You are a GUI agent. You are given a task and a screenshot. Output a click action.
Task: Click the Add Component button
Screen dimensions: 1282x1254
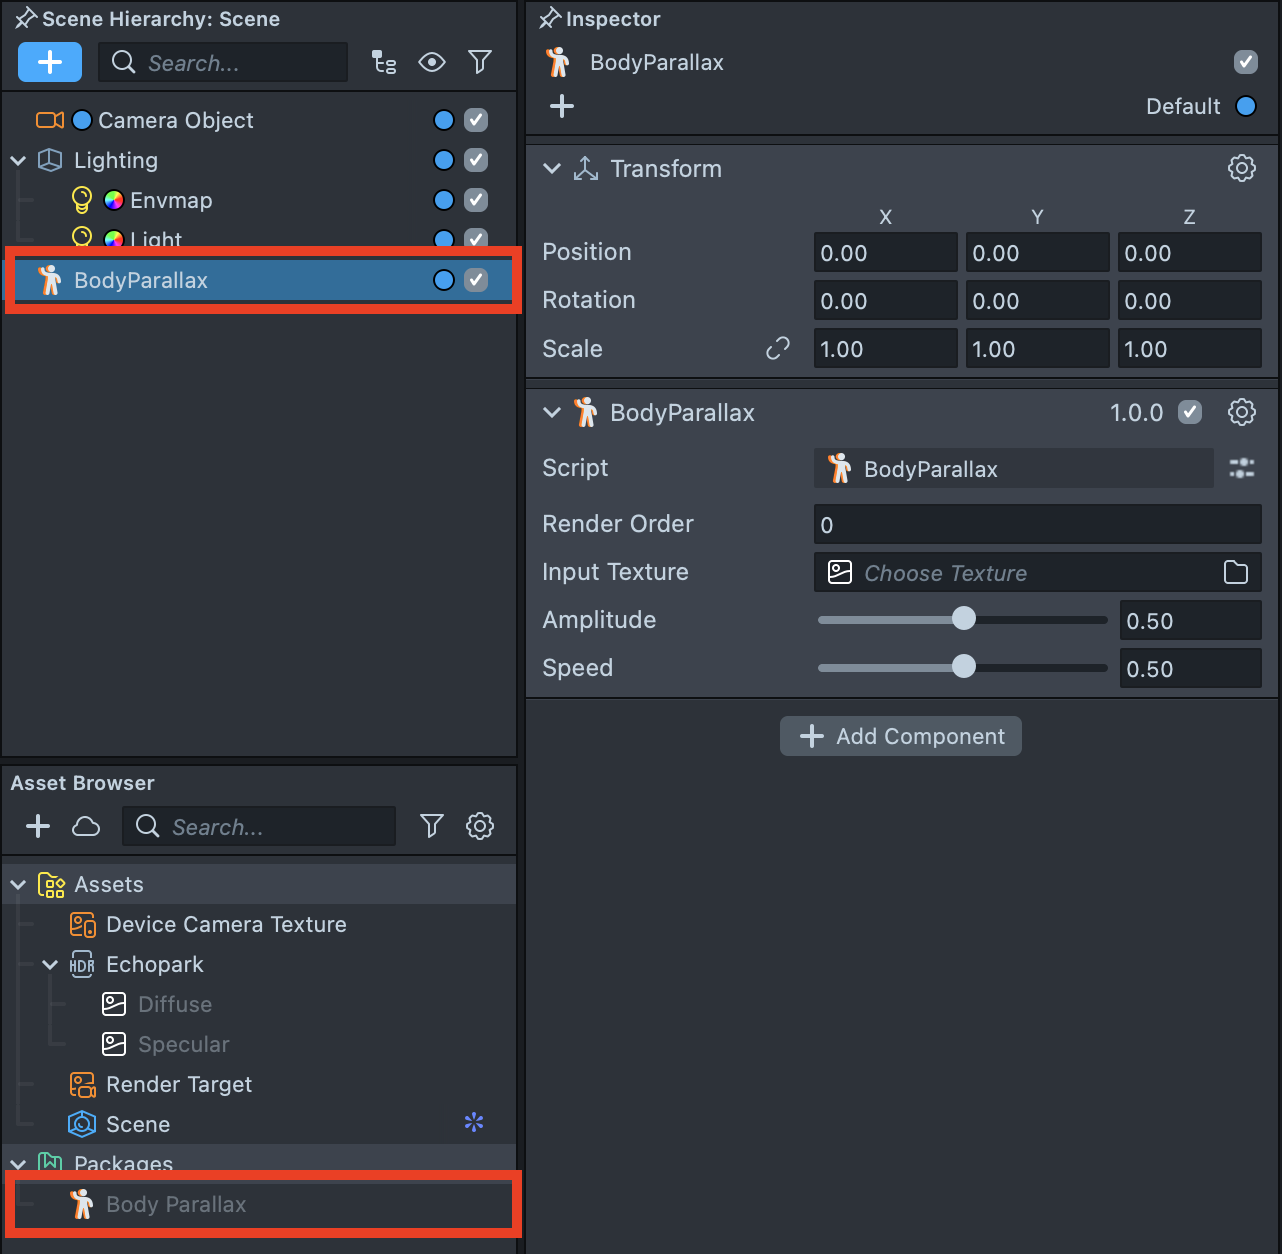point(901,736)
